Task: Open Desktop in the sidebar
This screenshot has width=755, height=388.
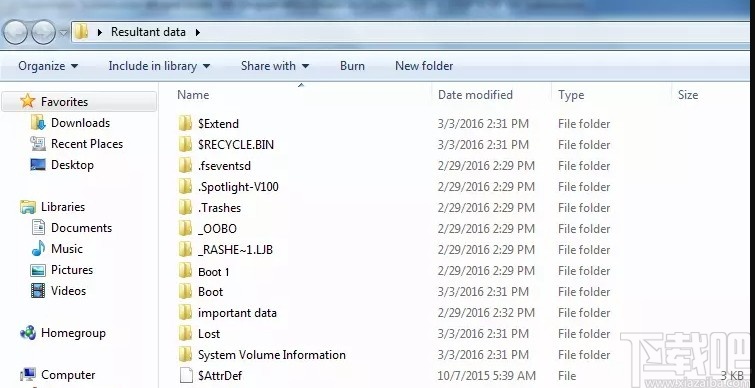Action: 72,165
